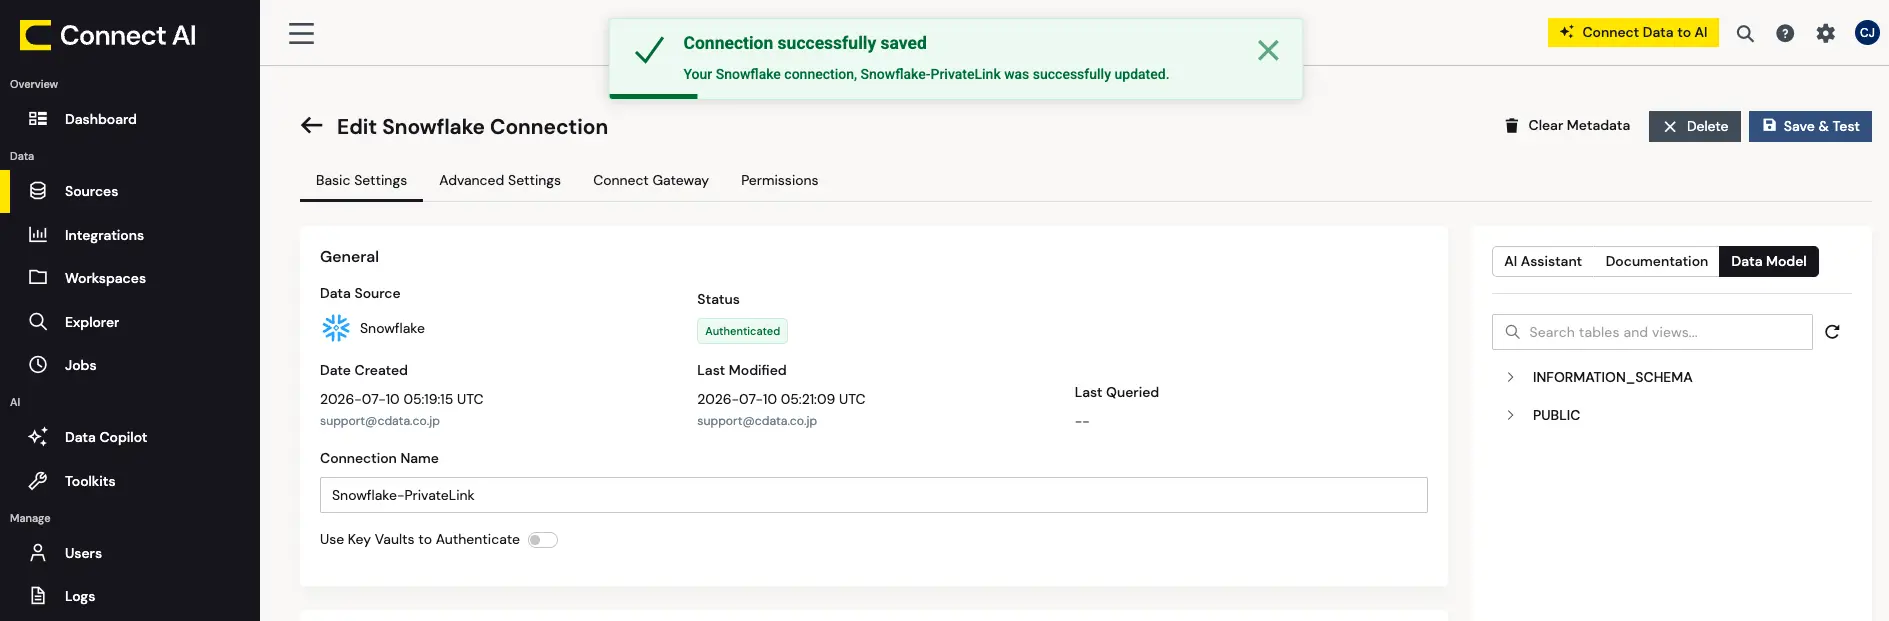Click the hamburger menu icon
This screenshot has height=621, width=1889.
coord(301,33)
